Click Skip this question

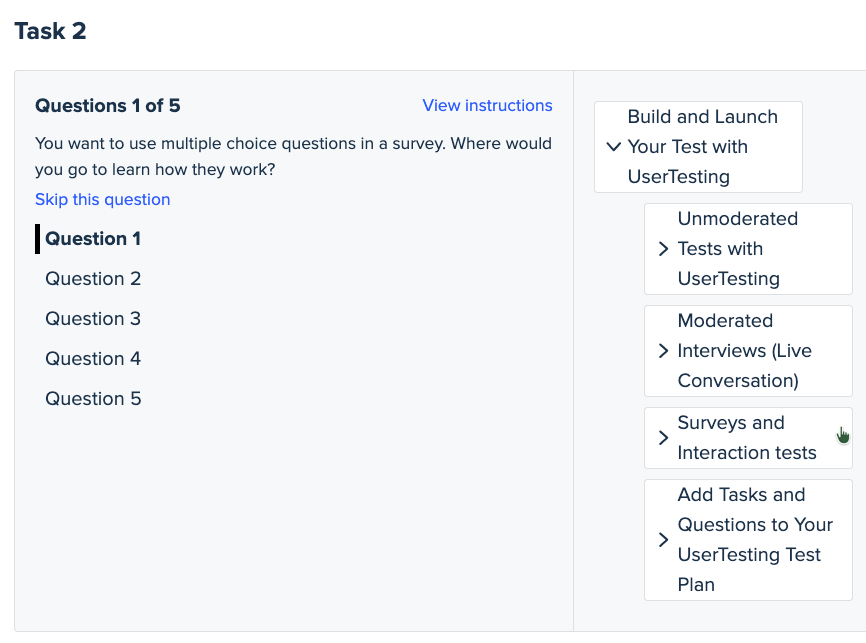coord(102,199)
